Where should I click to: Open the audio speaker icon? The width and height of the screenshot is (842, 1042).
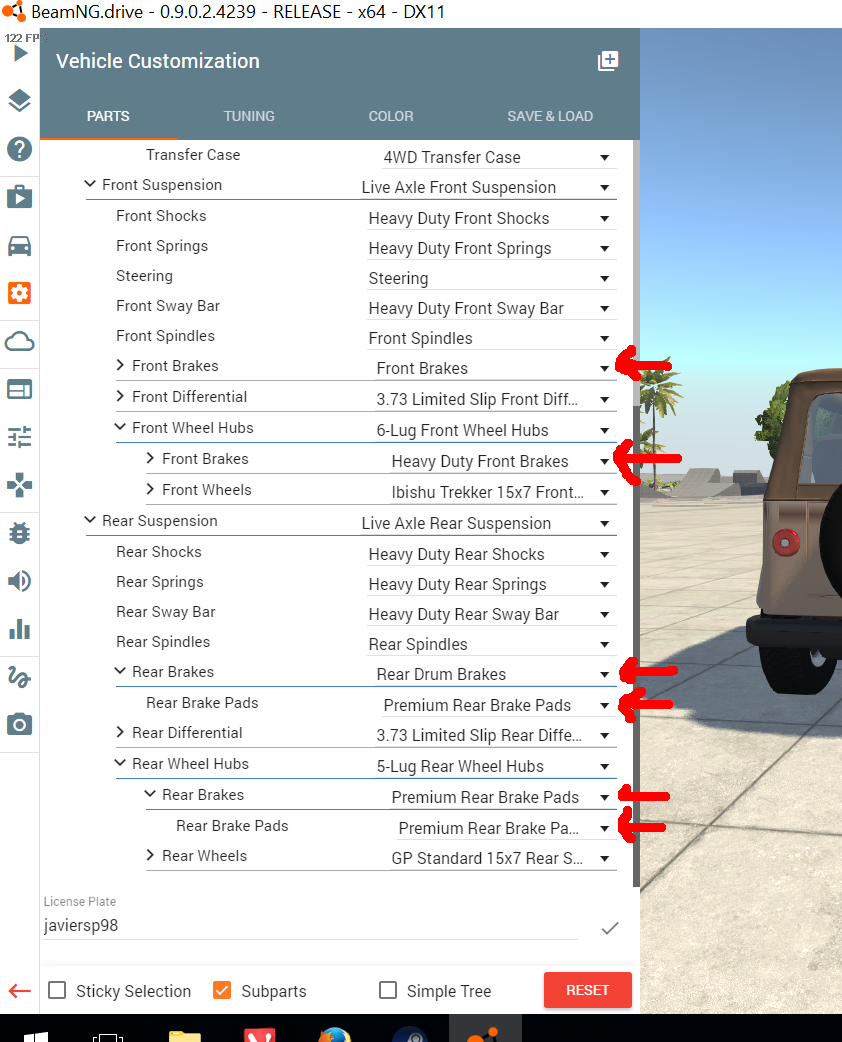coord(19,581)
